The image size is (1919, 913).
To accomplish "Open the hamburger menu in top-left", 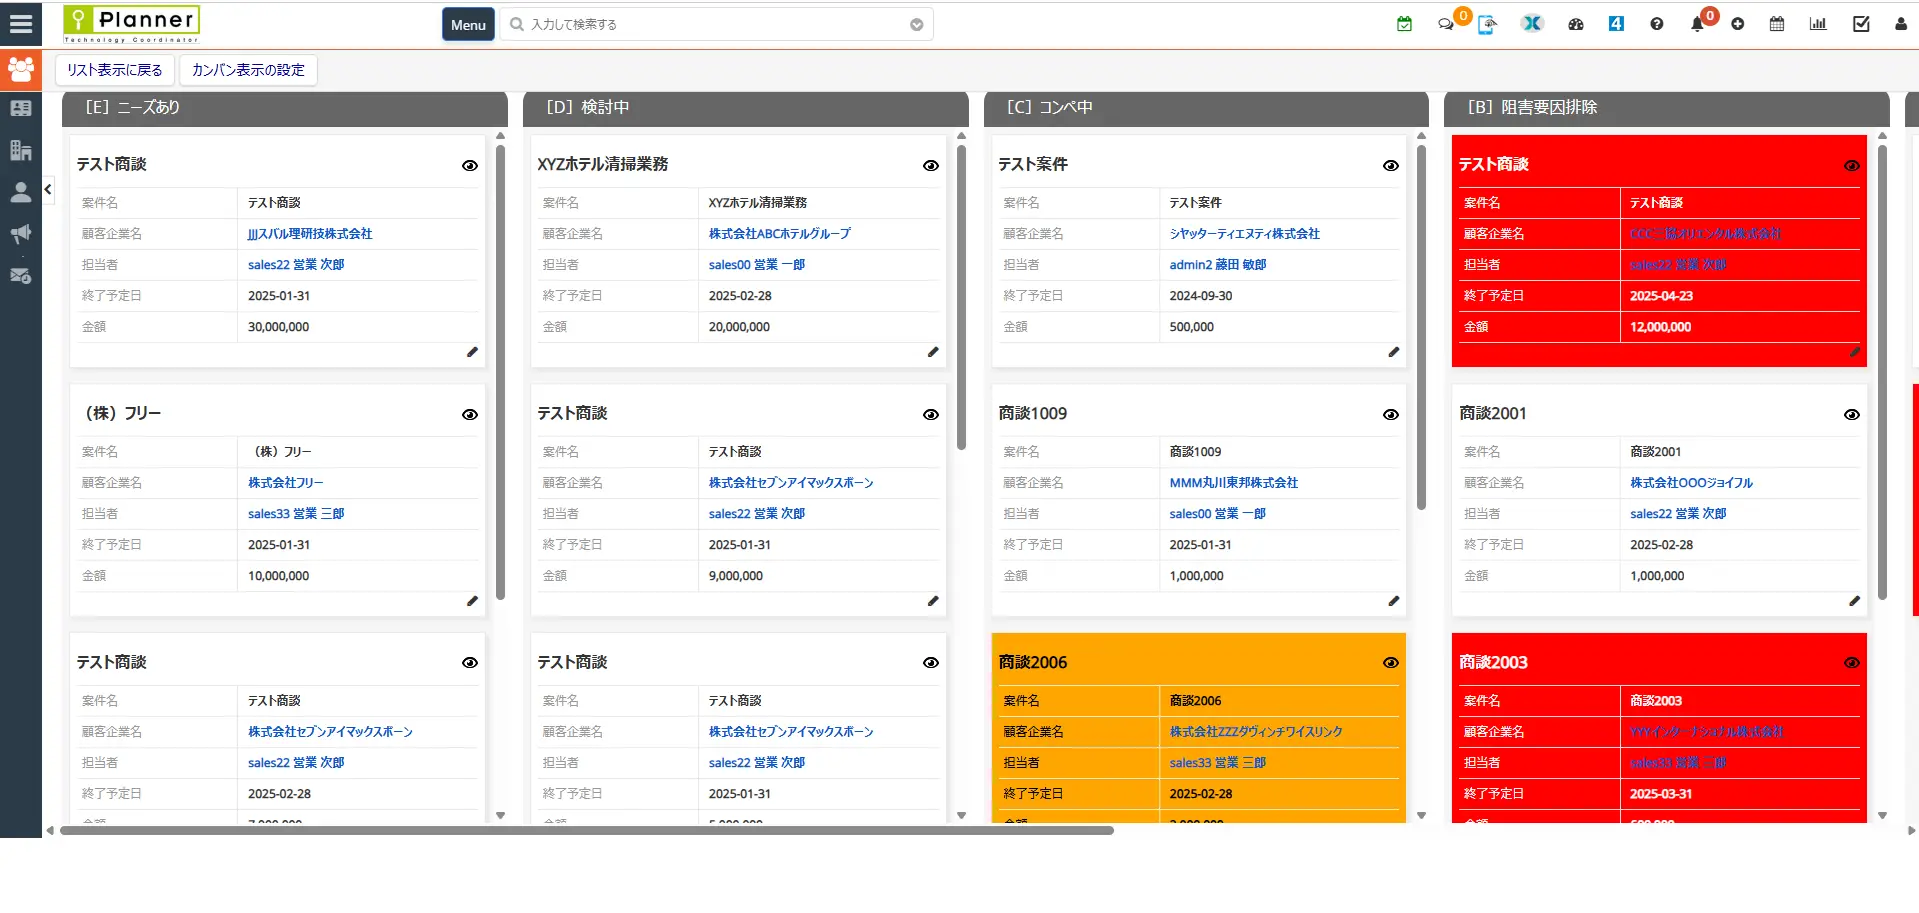I will pos(20,24).
